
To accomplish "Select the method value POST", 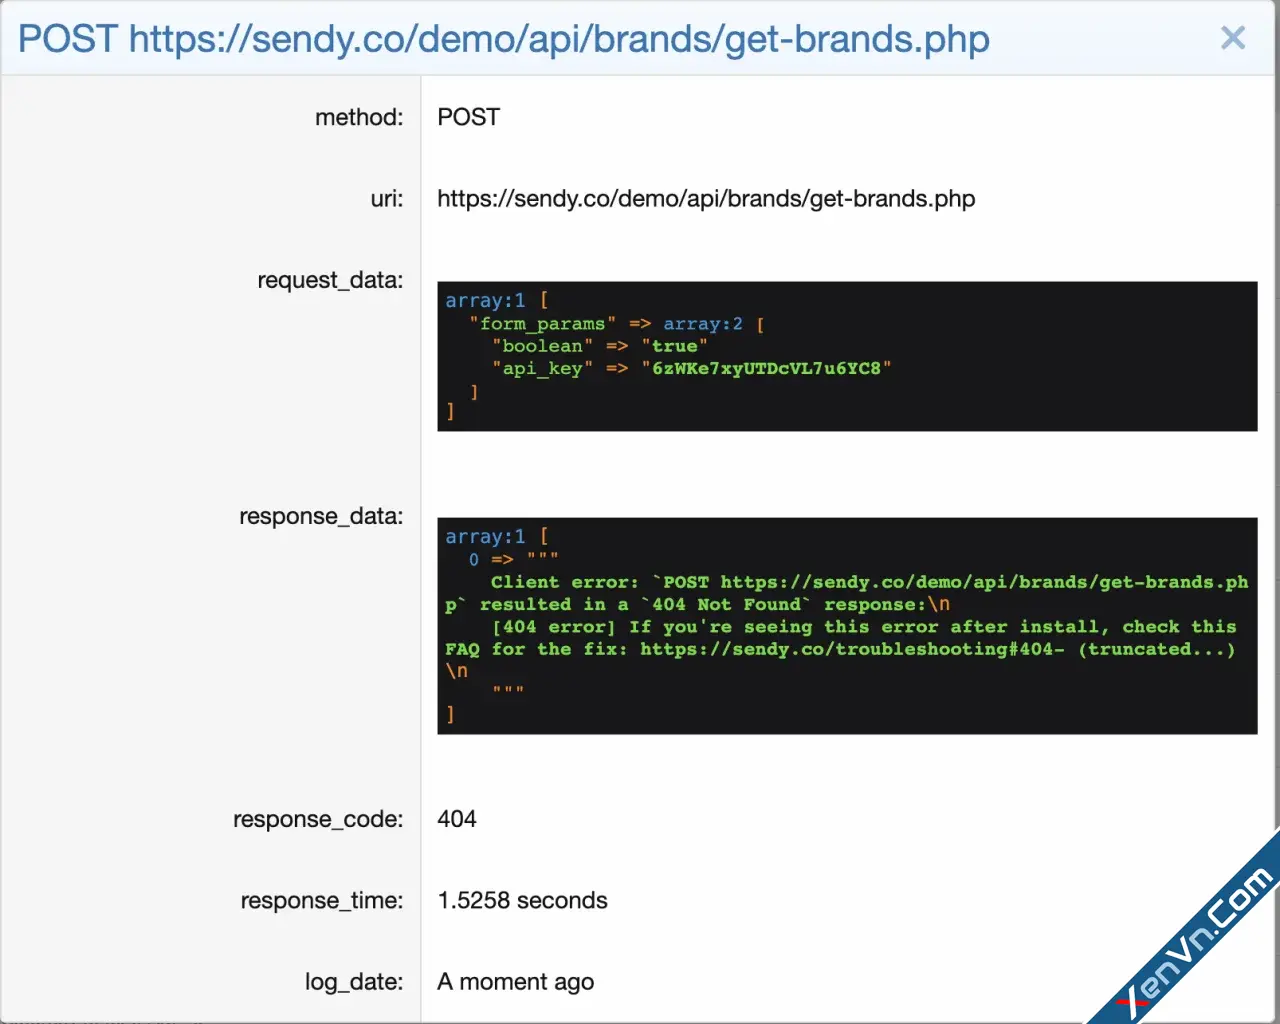I will point(468,117).
